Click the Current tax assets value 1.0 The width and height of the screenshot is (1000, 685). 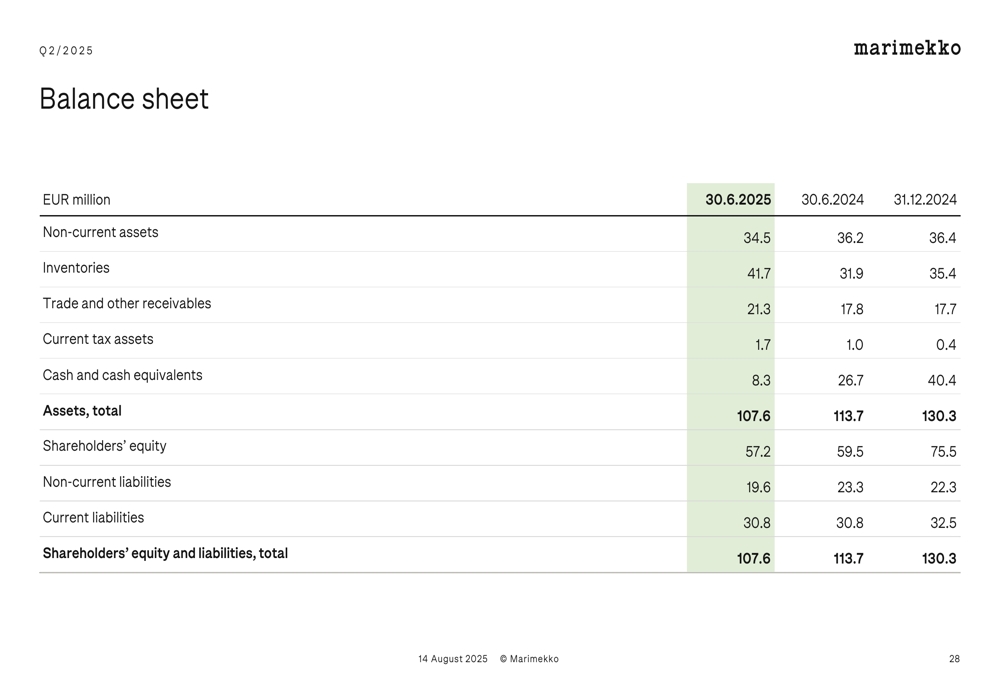point(855,345)
